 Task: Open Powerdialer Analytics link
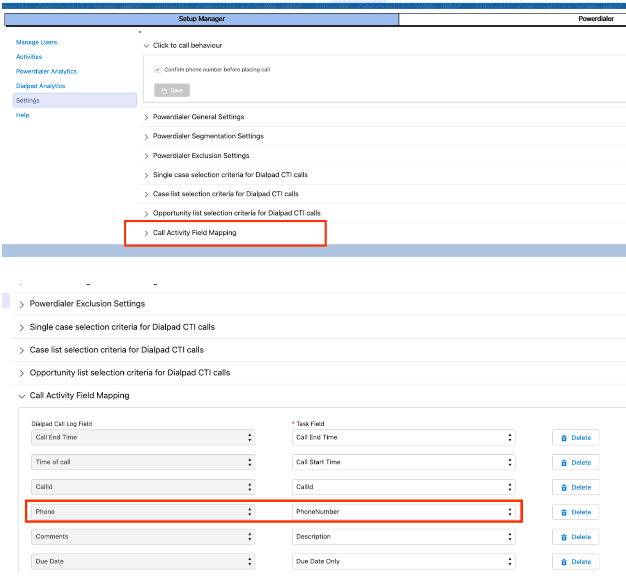(46, 71)
